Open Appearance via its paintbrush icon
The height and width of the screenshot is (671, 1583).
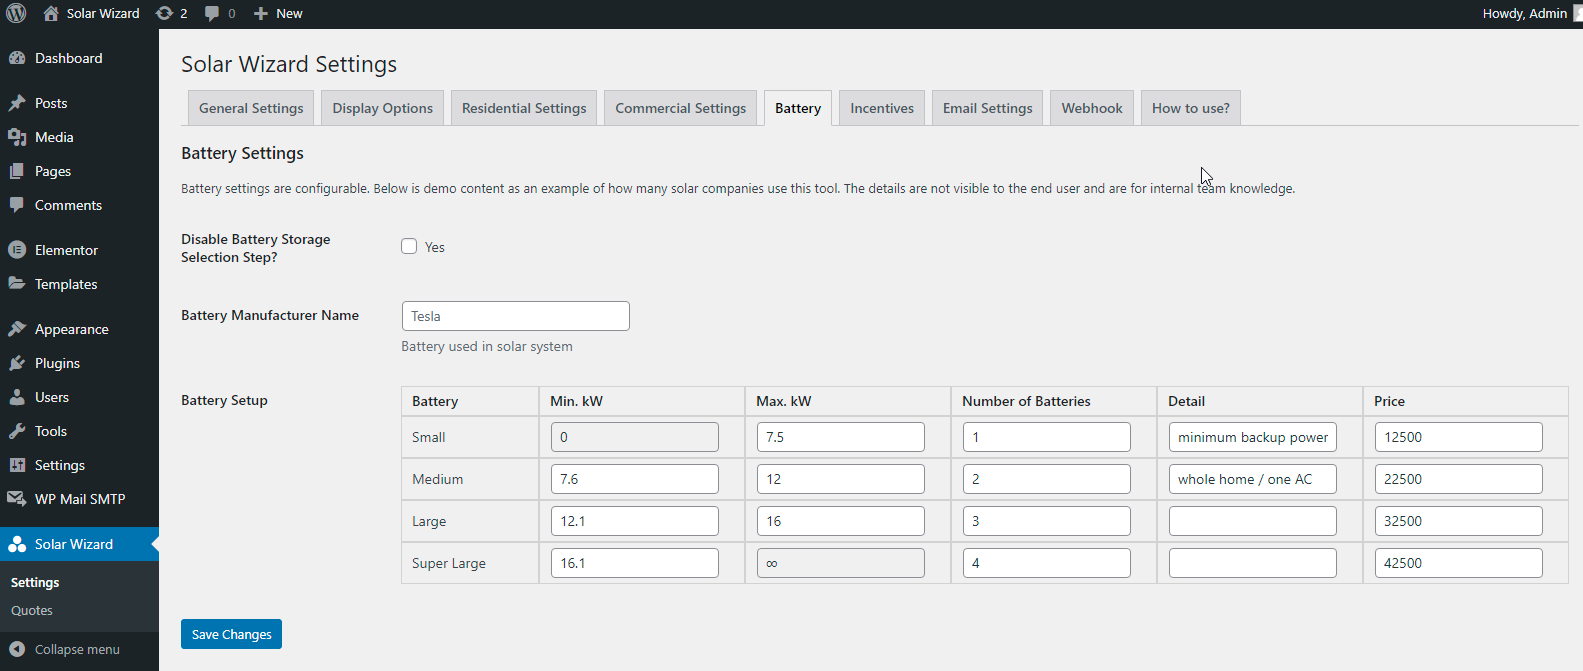click(x=17, y=329)
